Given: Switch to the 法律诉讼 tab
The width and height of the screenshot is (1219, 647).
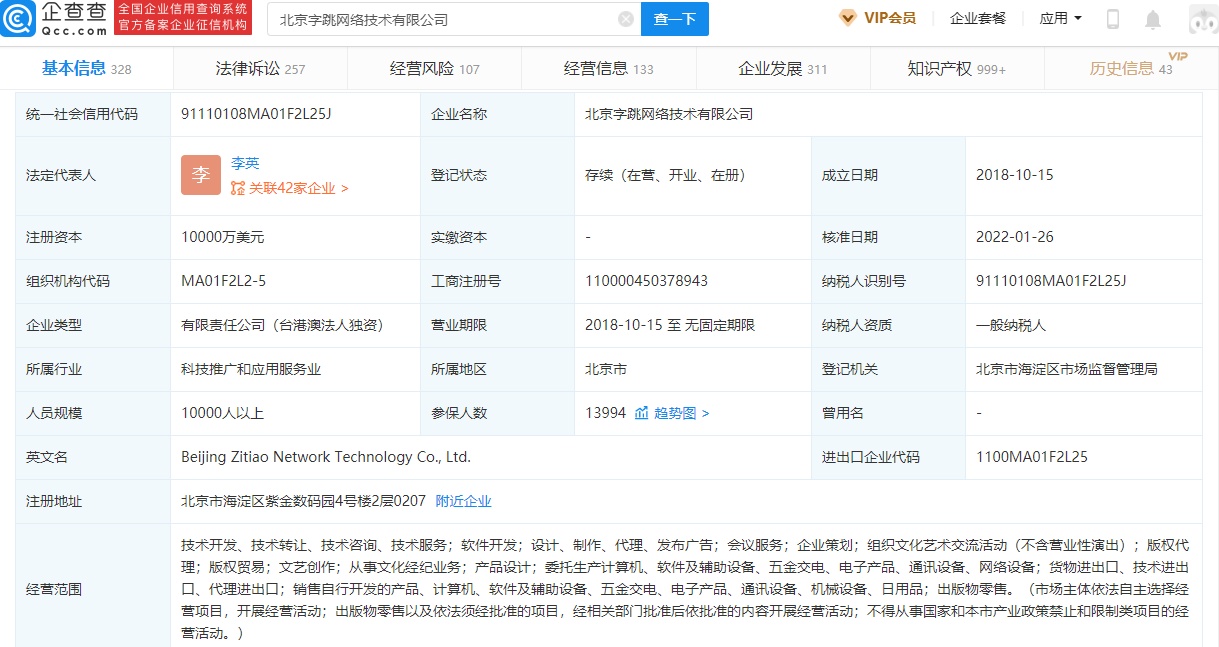Looking at the screenshot, I should [260, 68].
